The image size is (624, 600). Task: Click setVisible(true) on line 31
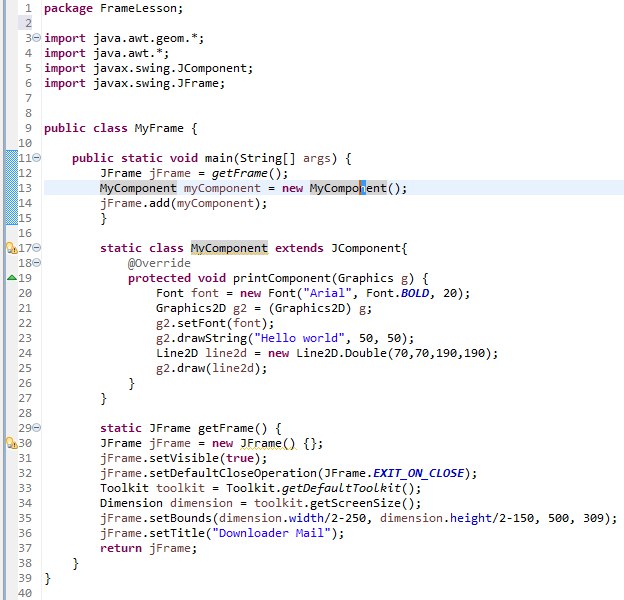pos(205,458)
